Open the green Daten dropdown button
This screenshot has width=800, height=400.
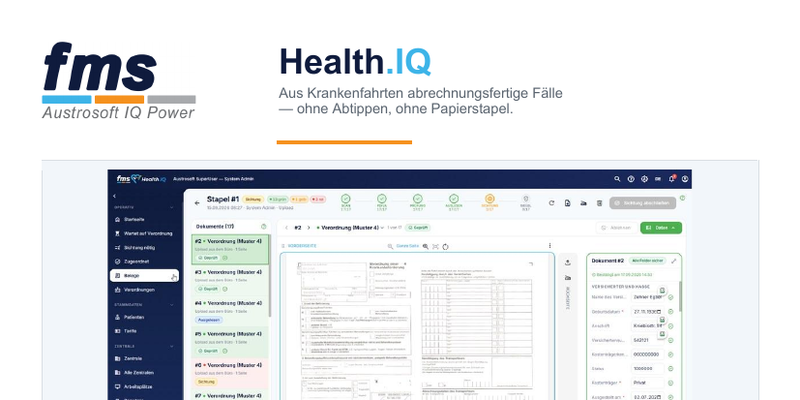tap(661, 228)
